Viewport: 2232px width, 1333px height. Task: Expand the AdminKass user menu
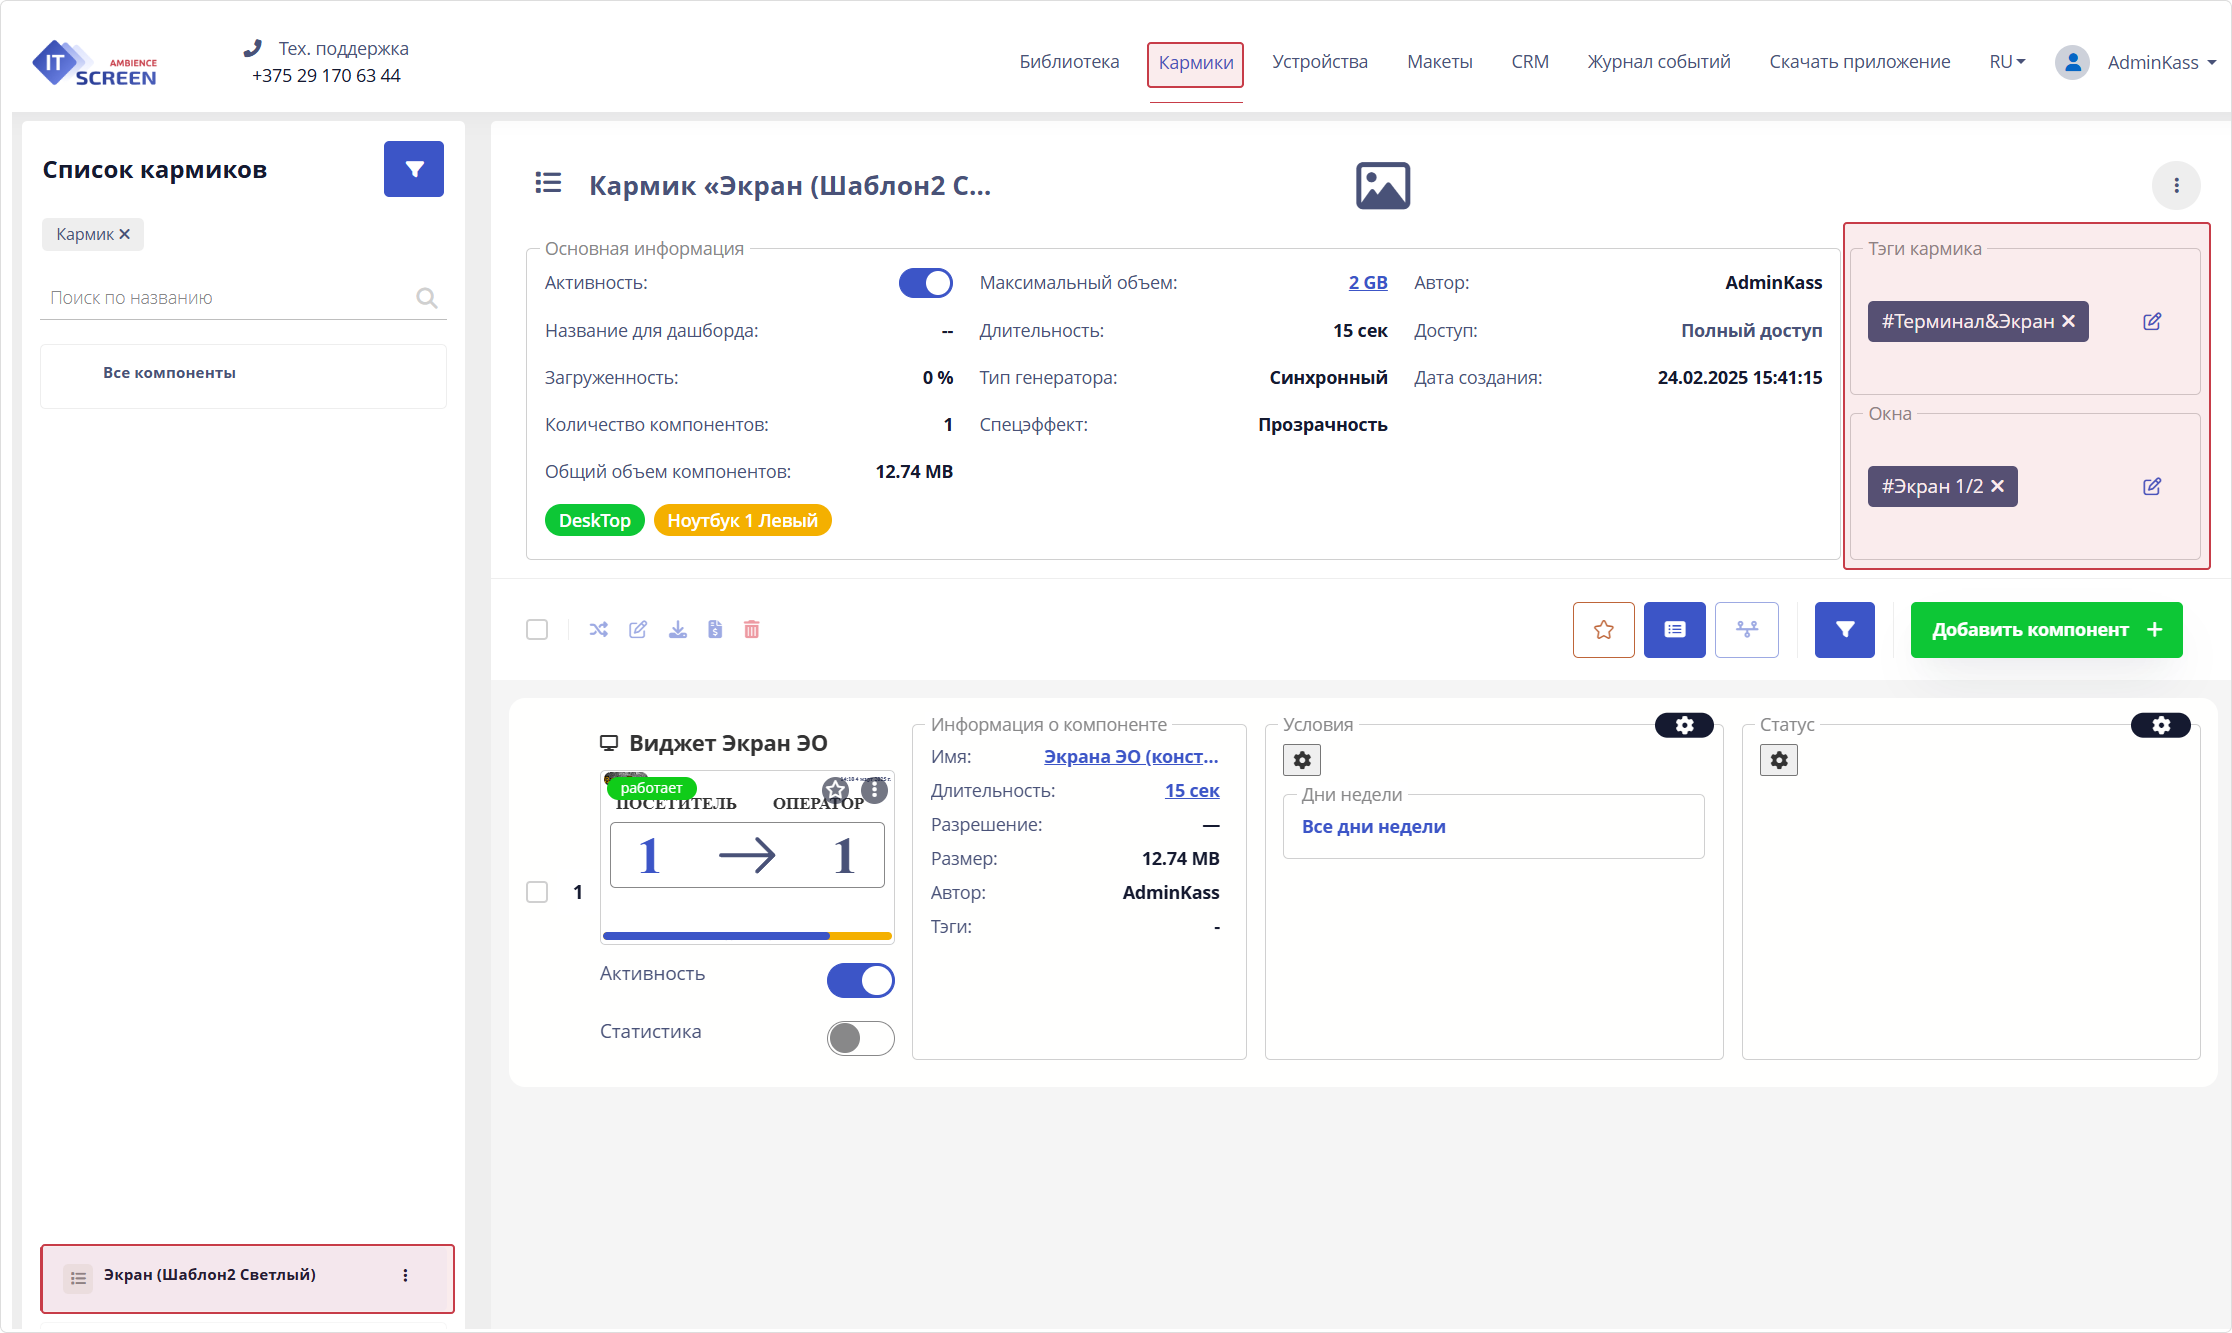(2160, 62)
